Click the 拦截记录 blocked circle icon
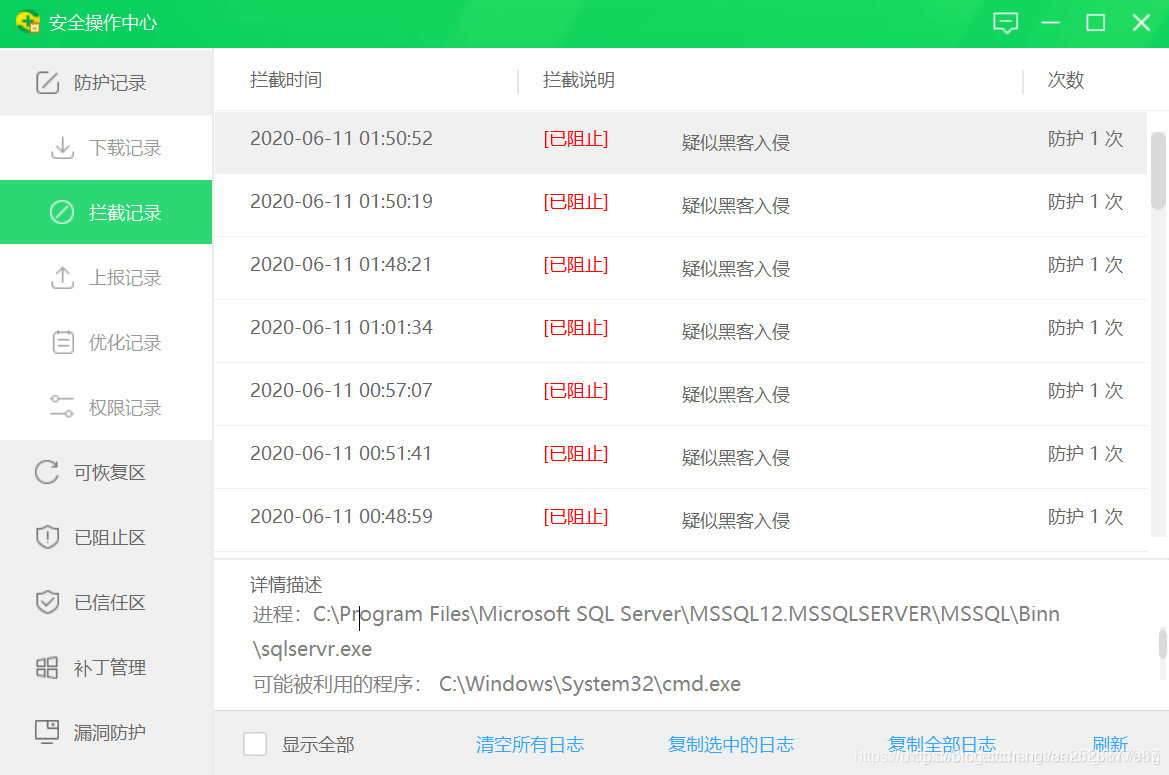The height and width of the screenshot is (775, 1169). pos(62,212)
